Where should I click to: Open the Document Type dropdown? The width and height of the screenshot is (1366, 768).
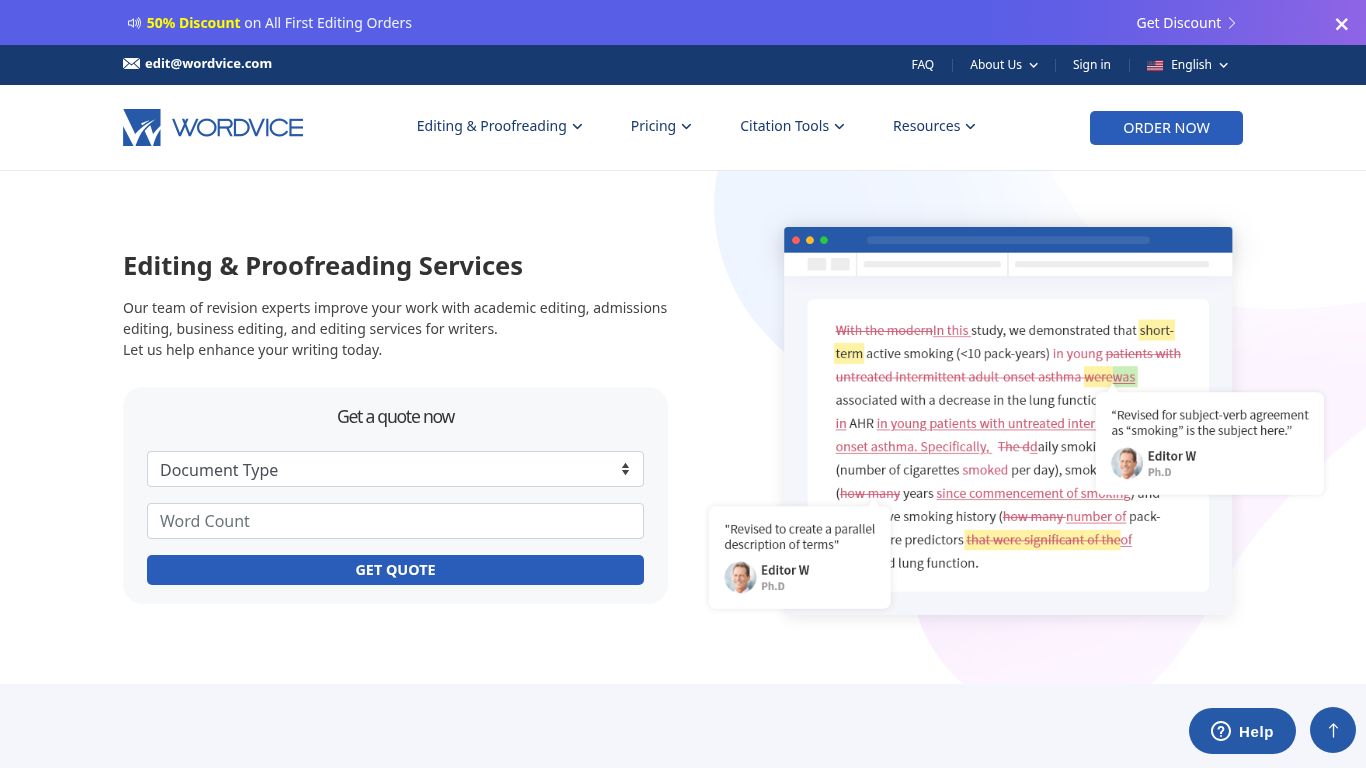click(x=395, y=469)
